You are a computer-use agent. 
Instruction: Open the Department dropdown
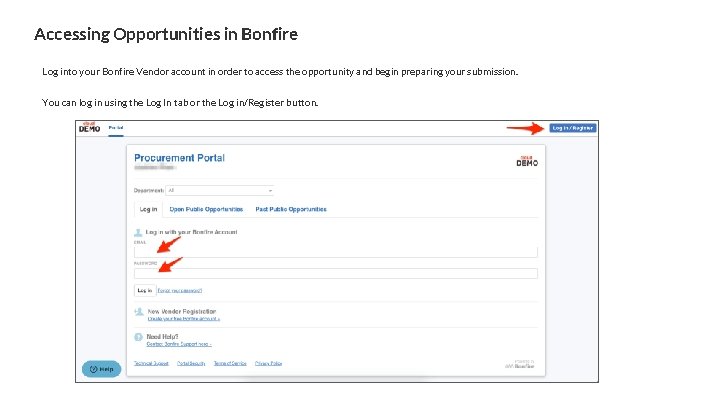(220, 190)
